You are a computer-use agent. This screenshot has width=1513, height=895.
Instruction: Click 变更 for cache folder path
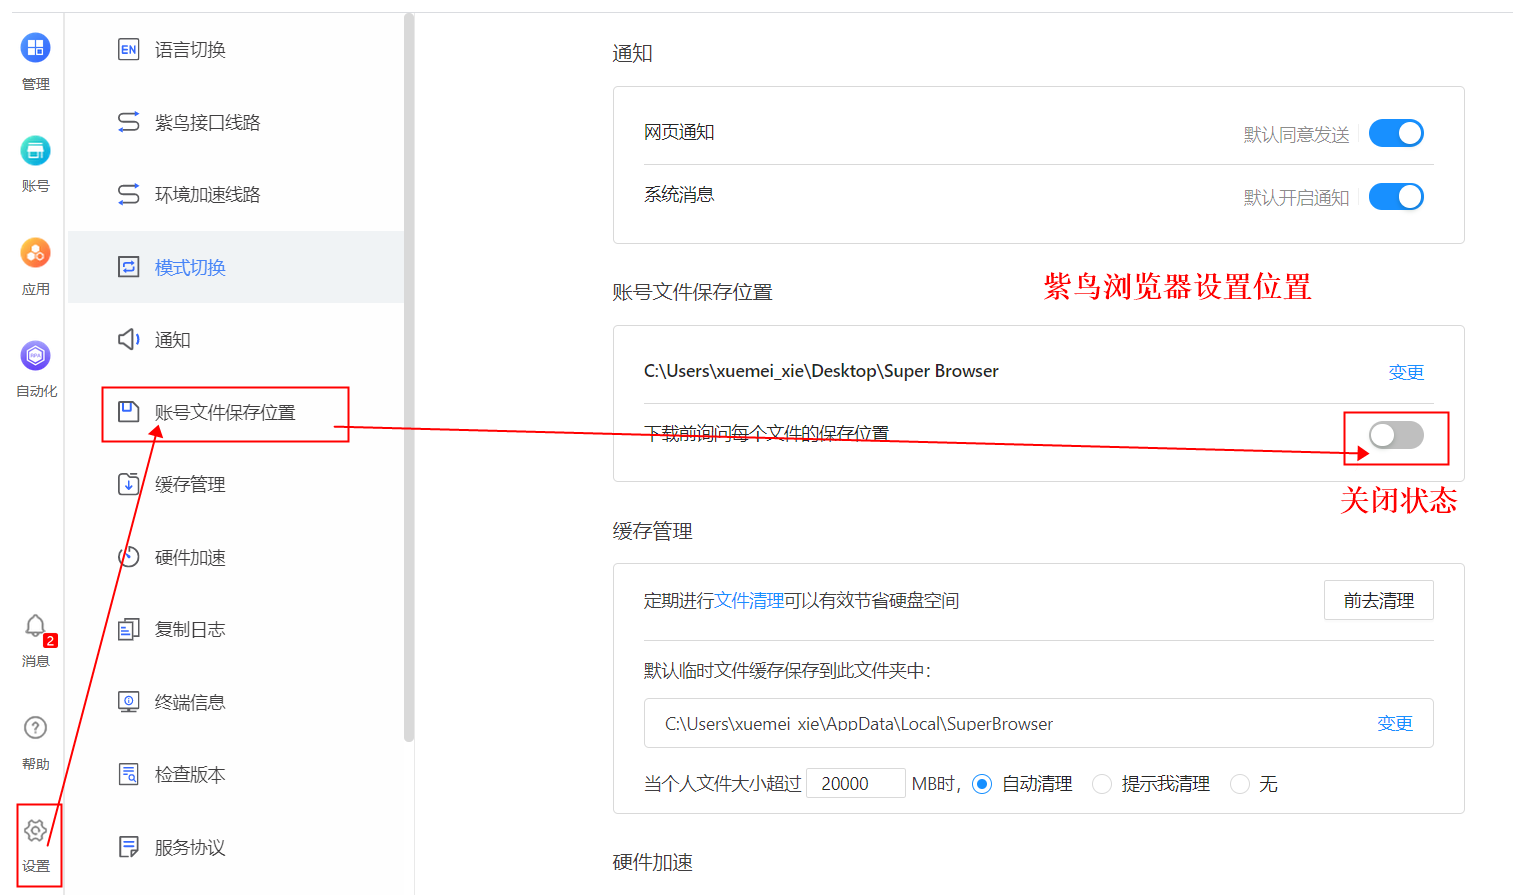[1395, 723]
